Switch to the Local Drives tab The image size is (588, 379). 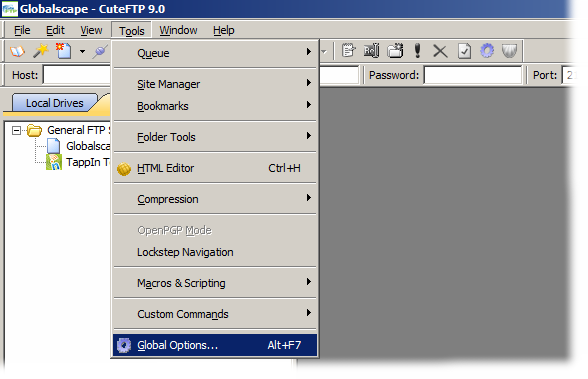54,103
